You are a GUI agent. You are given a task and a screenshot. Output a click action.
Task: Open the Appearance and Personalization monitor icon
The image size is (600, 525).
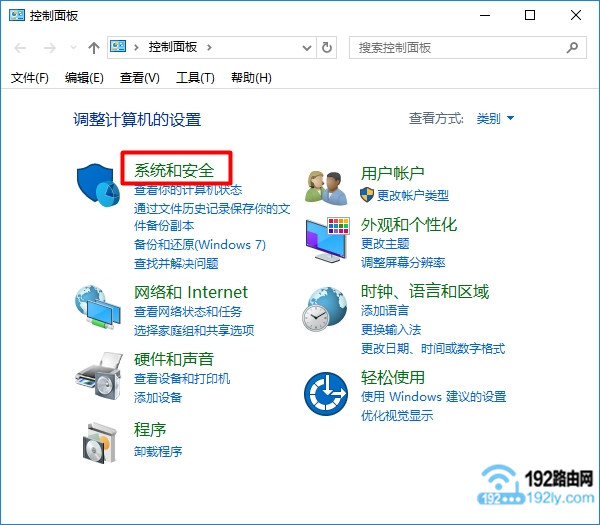(328, 240)
